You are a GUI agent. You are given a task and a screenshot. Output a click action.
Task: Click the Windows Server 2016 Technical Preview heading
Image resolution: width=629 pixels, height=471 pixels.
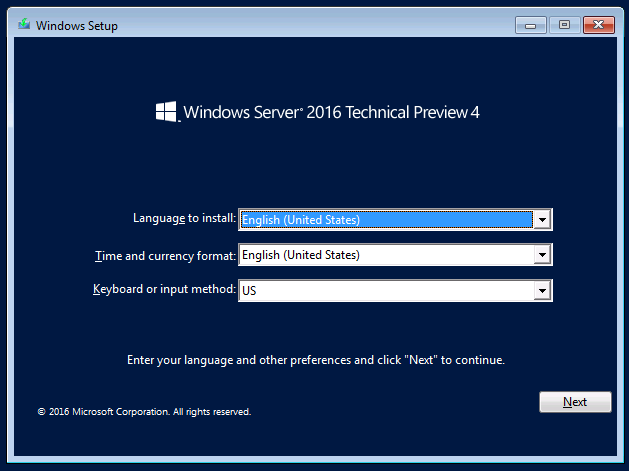pos(331,112)
